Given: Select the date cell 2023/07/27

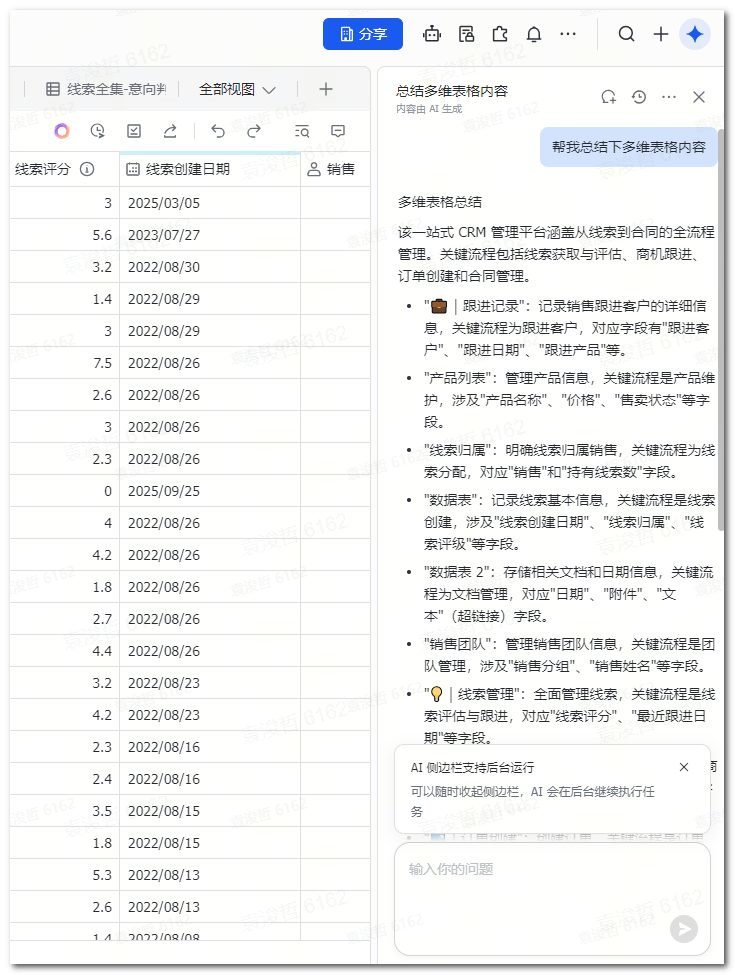Looking at the screenshot, I should point(210,235).
